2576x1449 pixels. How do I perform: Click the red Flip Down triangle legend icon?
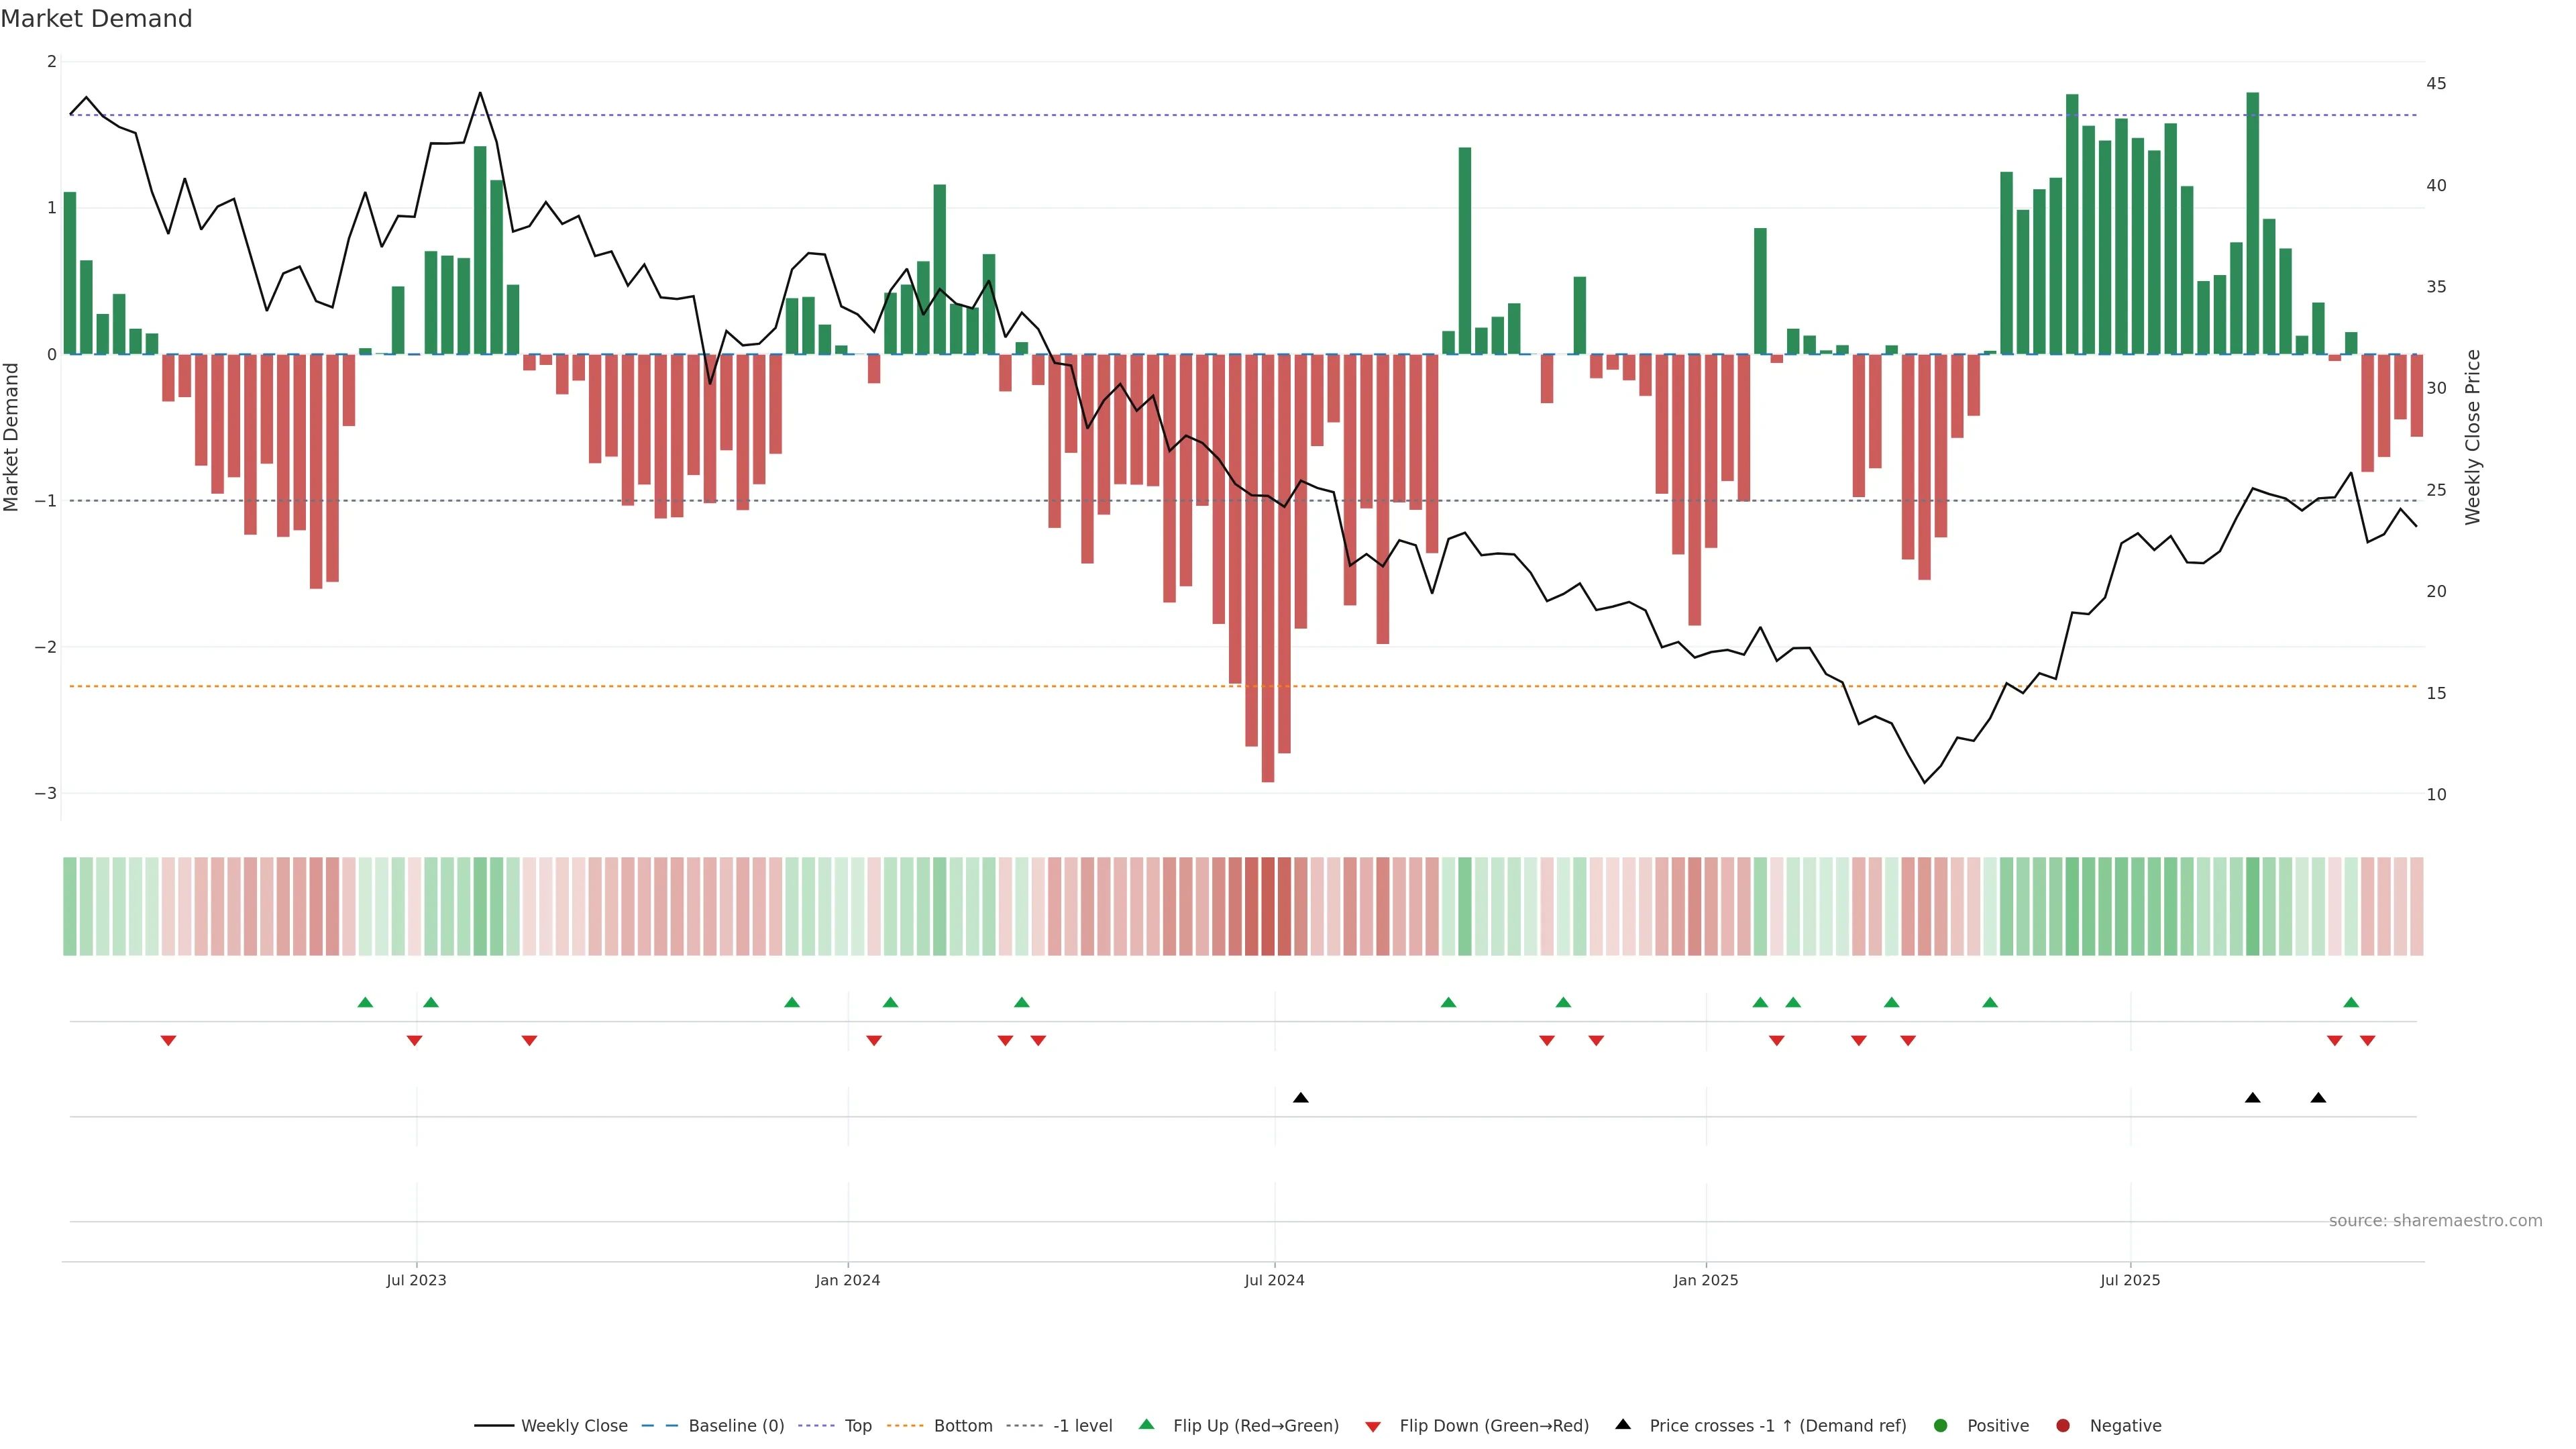(x=1373, y=1426)
